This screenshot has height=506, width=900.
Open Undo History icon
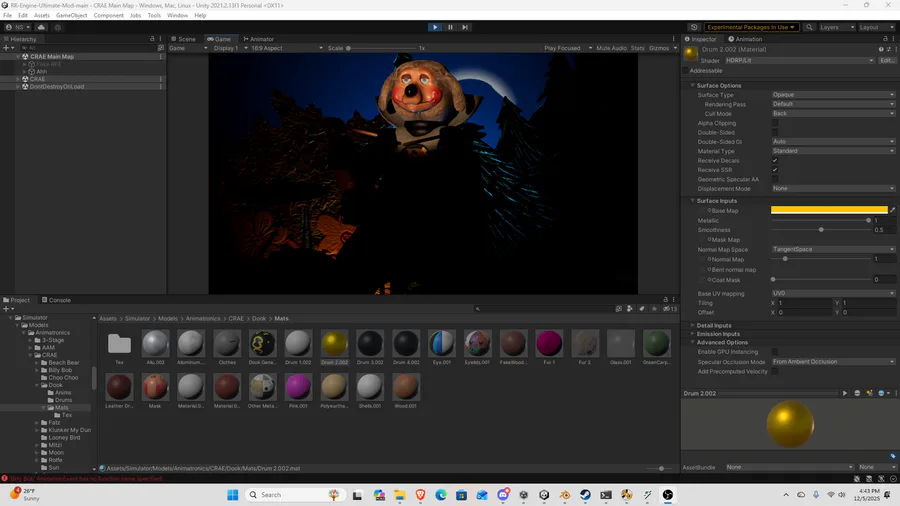click(694, 27)
